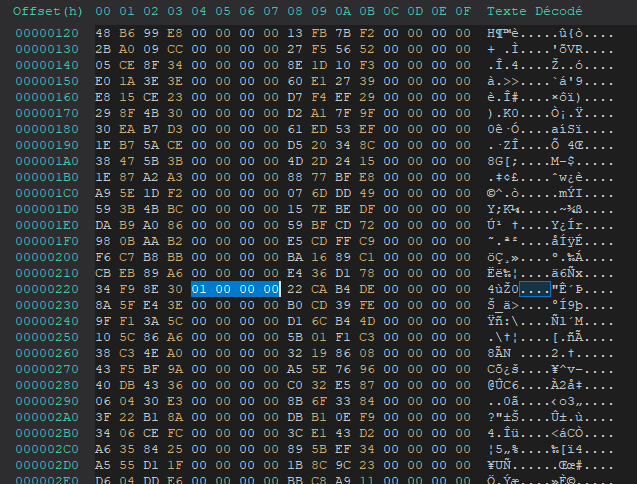Click the offset label 000001C0
Screen dimensions: 637x484
(x=47, y=193)
